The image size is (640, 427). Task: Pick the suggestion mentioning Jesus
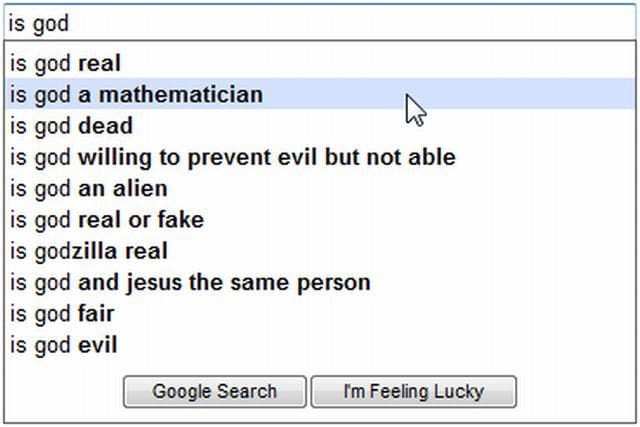coord(190,282)
